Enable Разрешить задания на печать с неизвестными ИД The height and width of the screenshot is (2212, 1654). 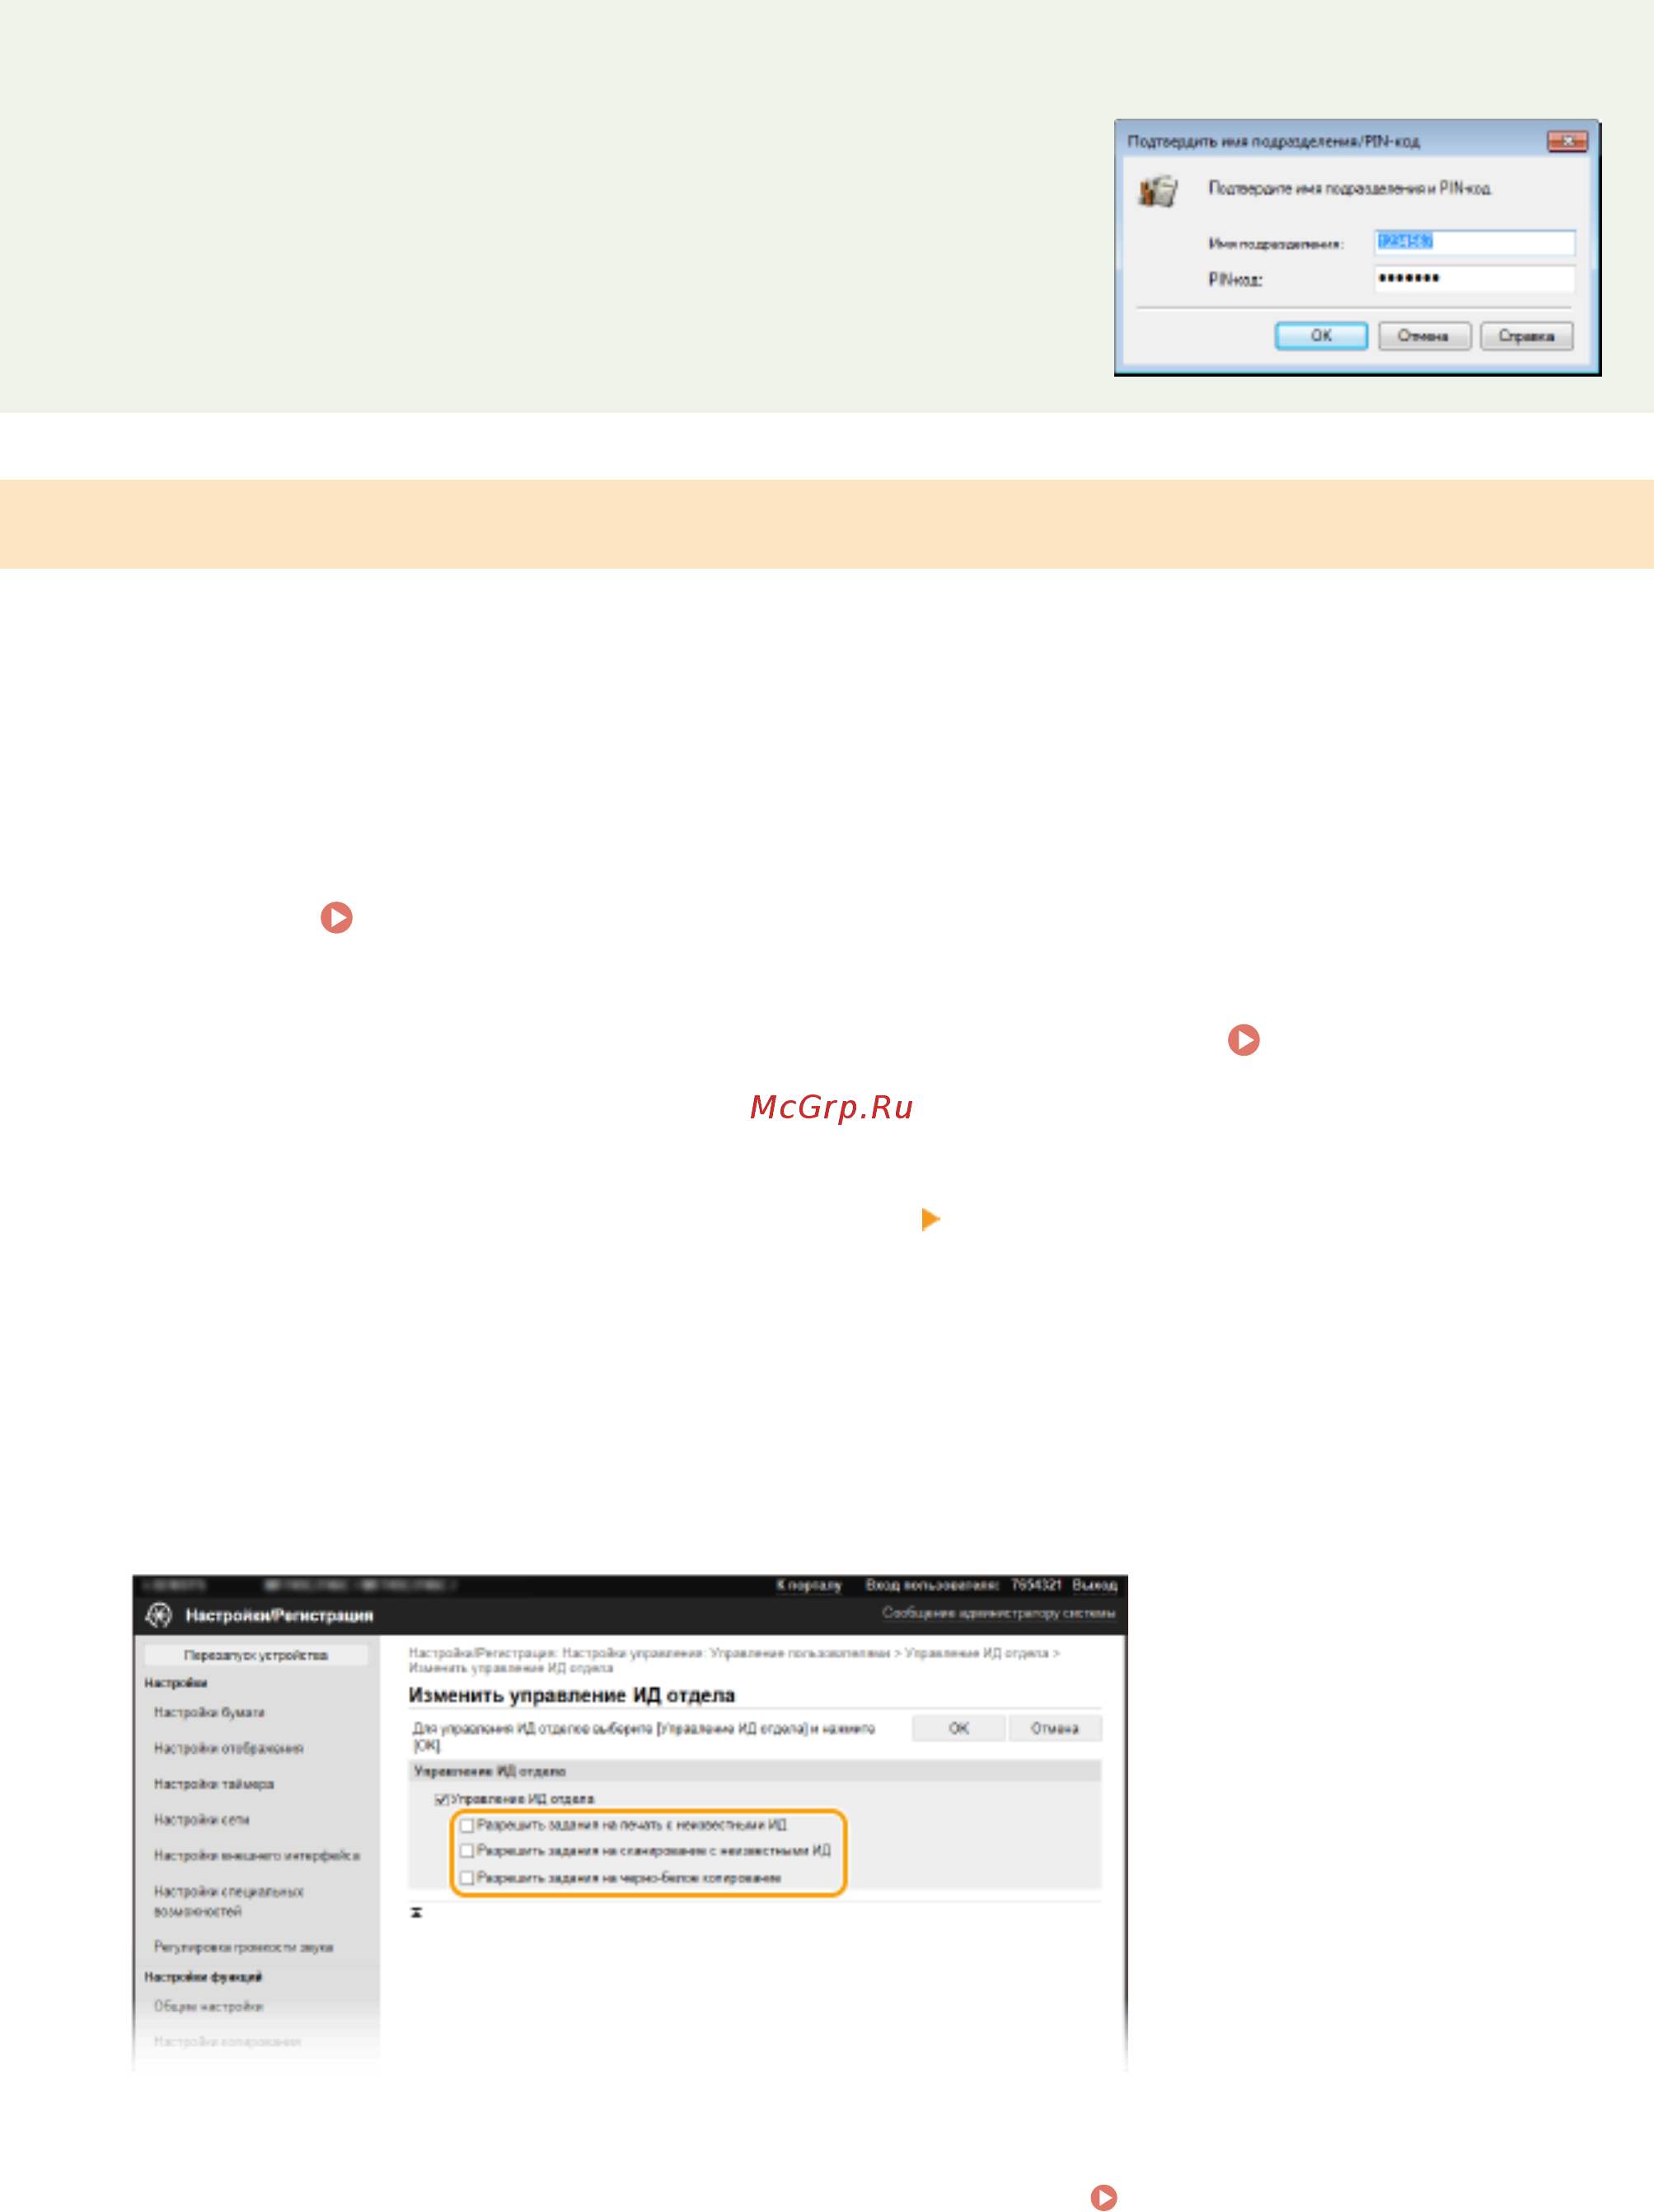click(467, 1825)
